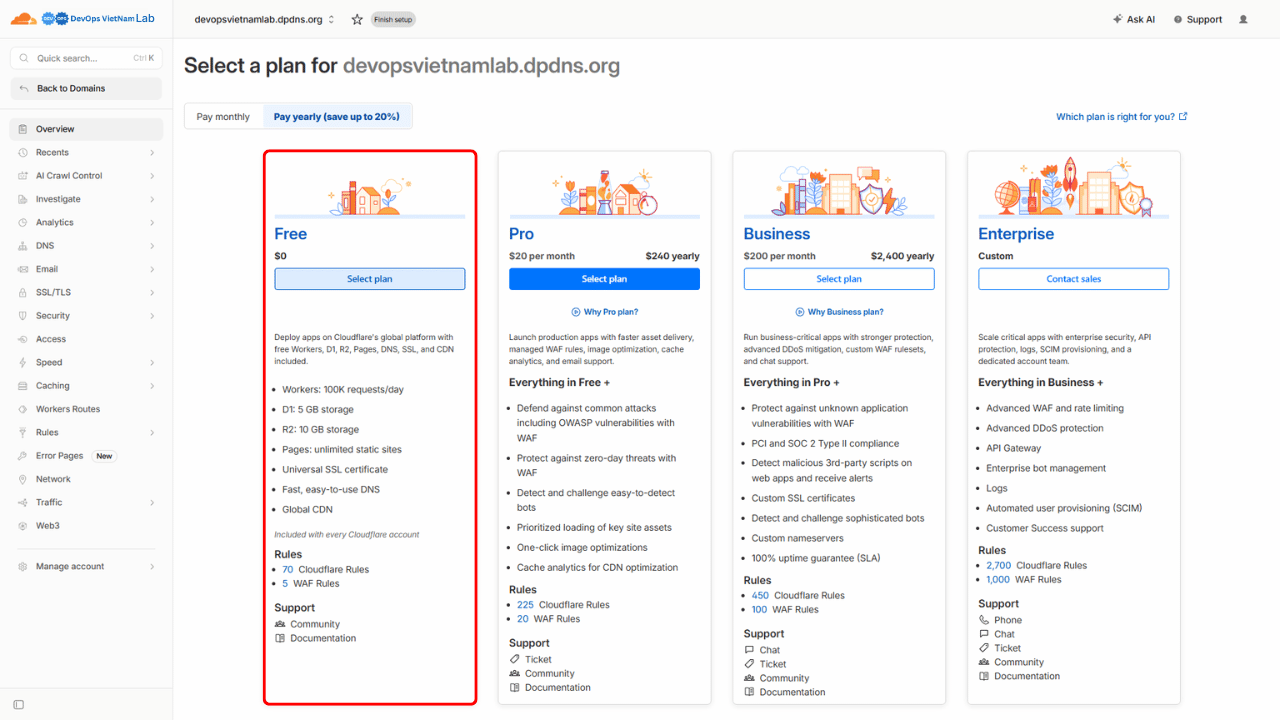This screenshot has height=720, width=1280.
Task: Click the Email envelope icon
Action: [x=24, y=269]
